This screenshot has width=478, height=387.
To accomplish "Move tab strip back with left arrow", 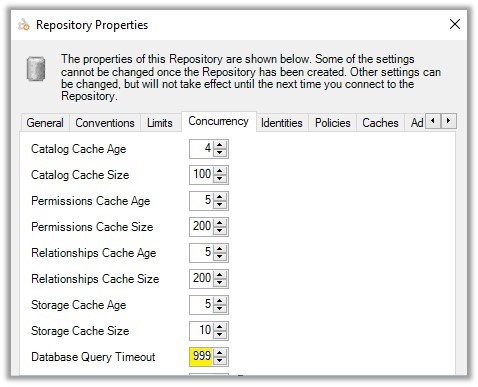I will pos(433,121).
